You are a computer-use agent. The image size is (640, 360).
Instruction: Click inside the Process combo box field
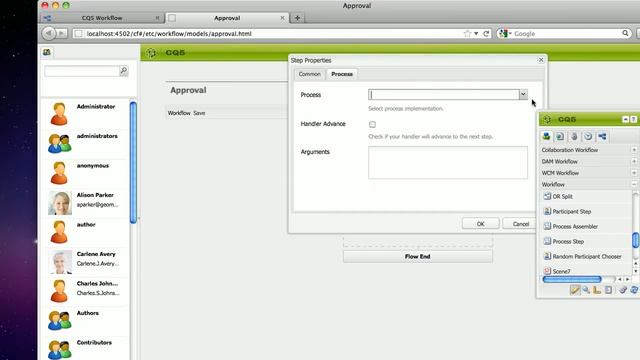point(443,95)
